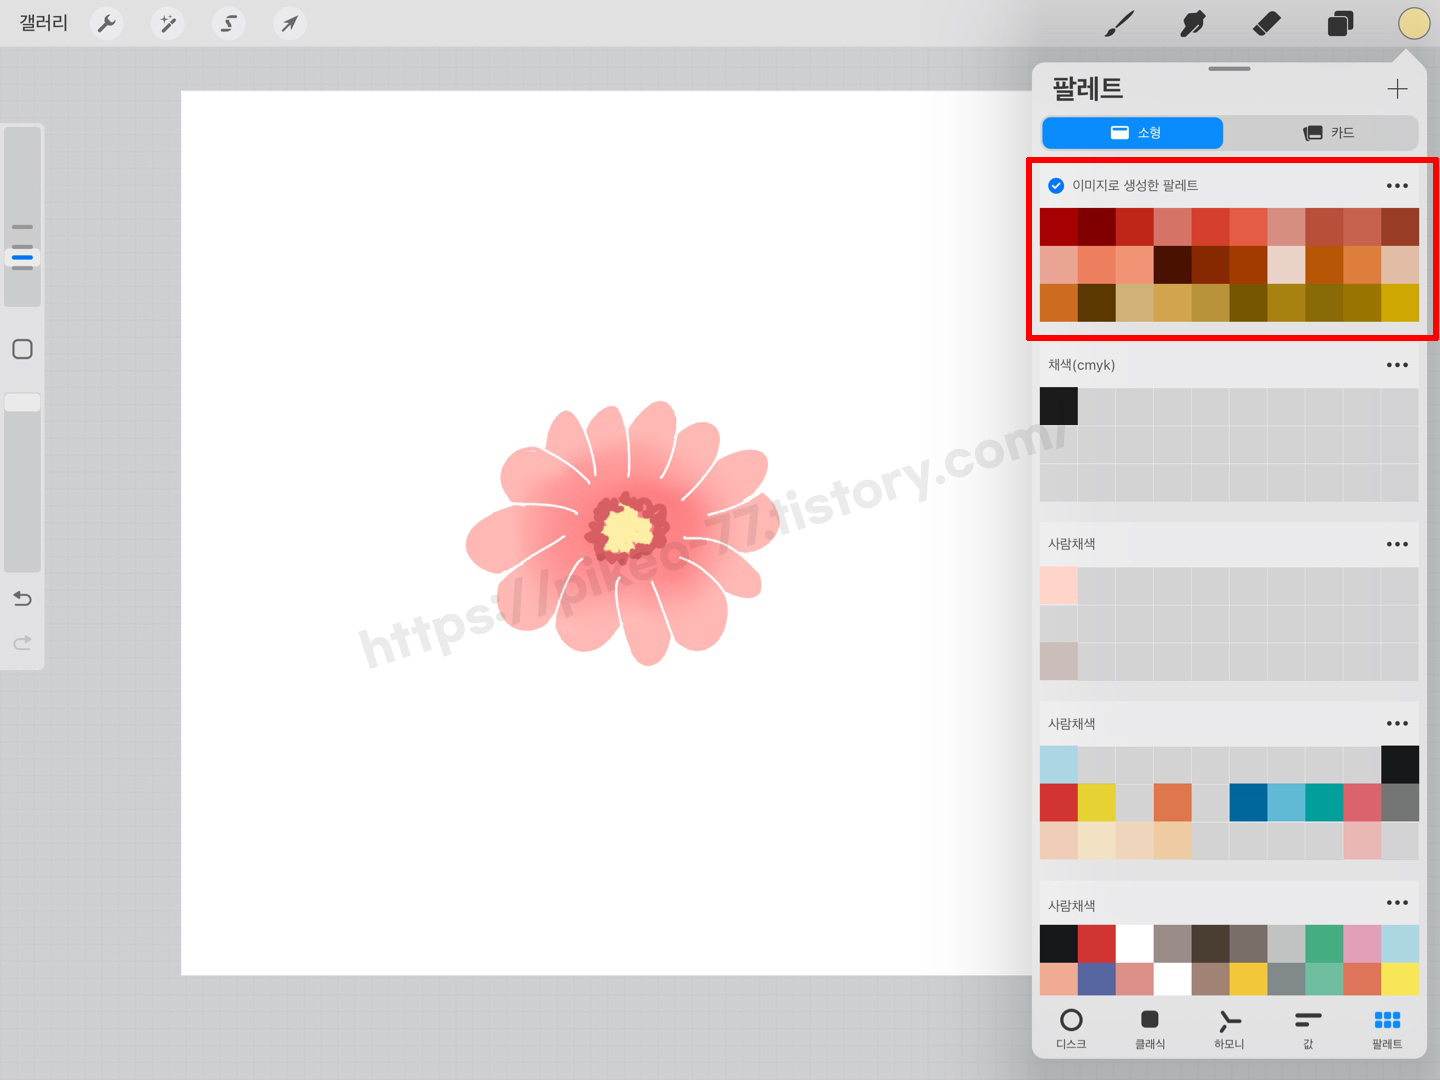Add a new palette with plus icon
This screenshot has width=1440, height=1080.
tap(1397, 89)
